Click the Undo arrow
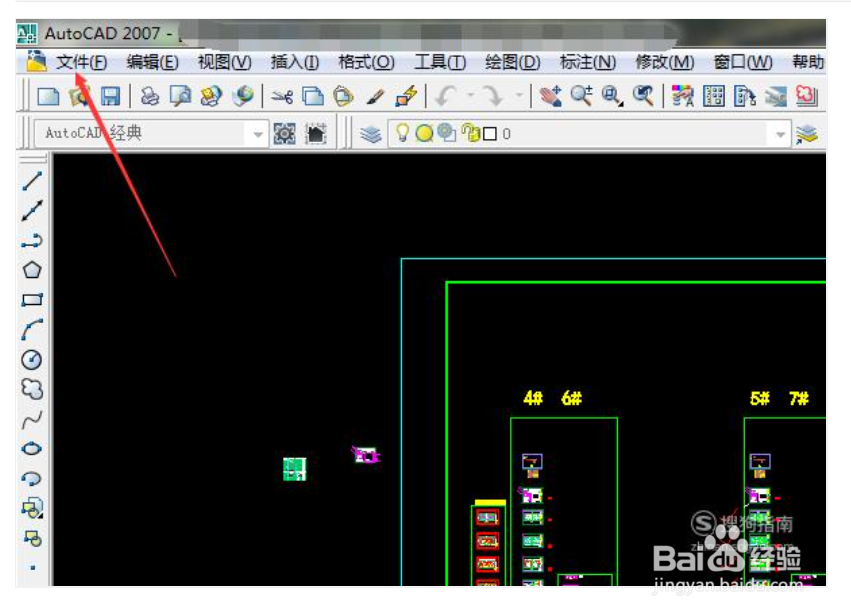This screenshot has height=615, width=851. click(x=446, y=96)
